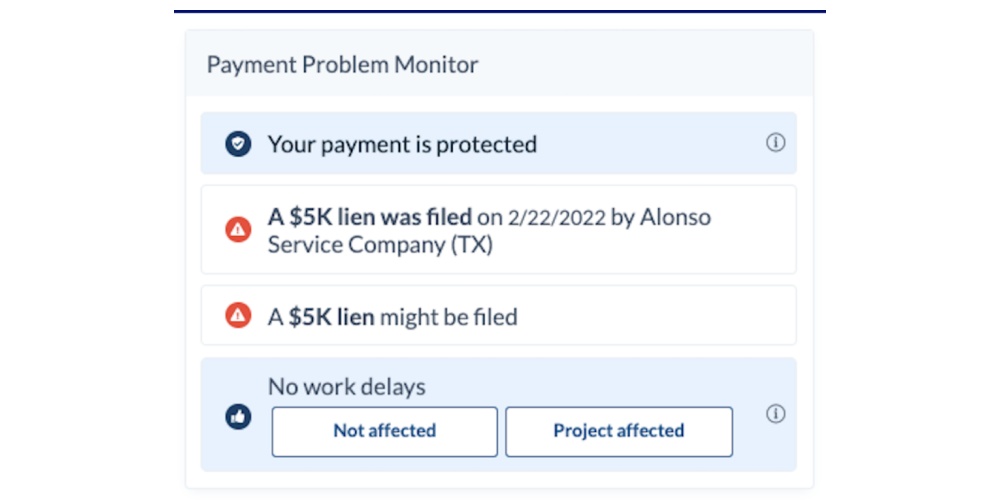The height and width of the screenshot is (500, 1000).
Task: Open info icon in No work delays row
Action: pyautogui.click(x=775, y=414)
